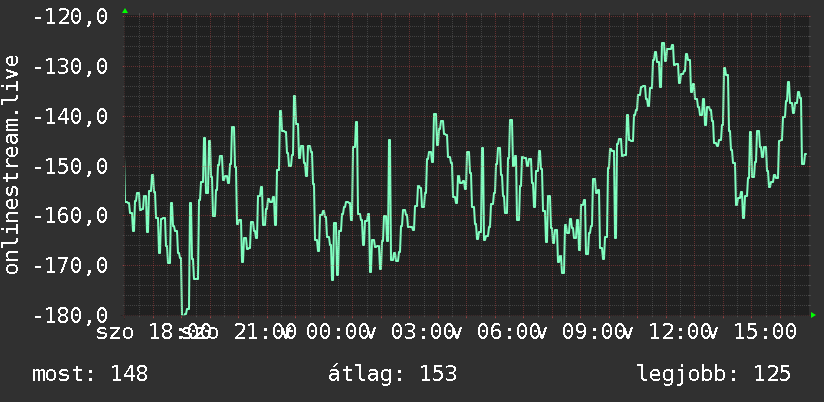Screen dimensions: 824x402
Task: Select the onlinestream.live vertical axis title
Action: [x=11, y=164]
